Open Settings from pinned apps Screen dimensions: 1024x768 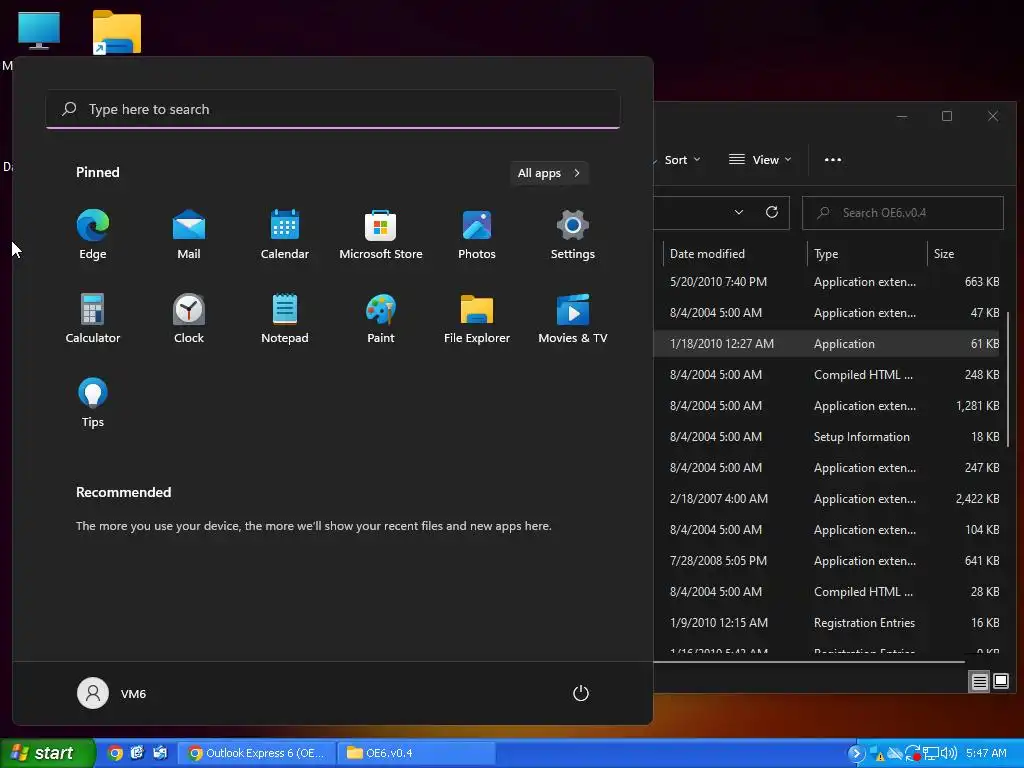pyautogui.click(x=573, y=234)
